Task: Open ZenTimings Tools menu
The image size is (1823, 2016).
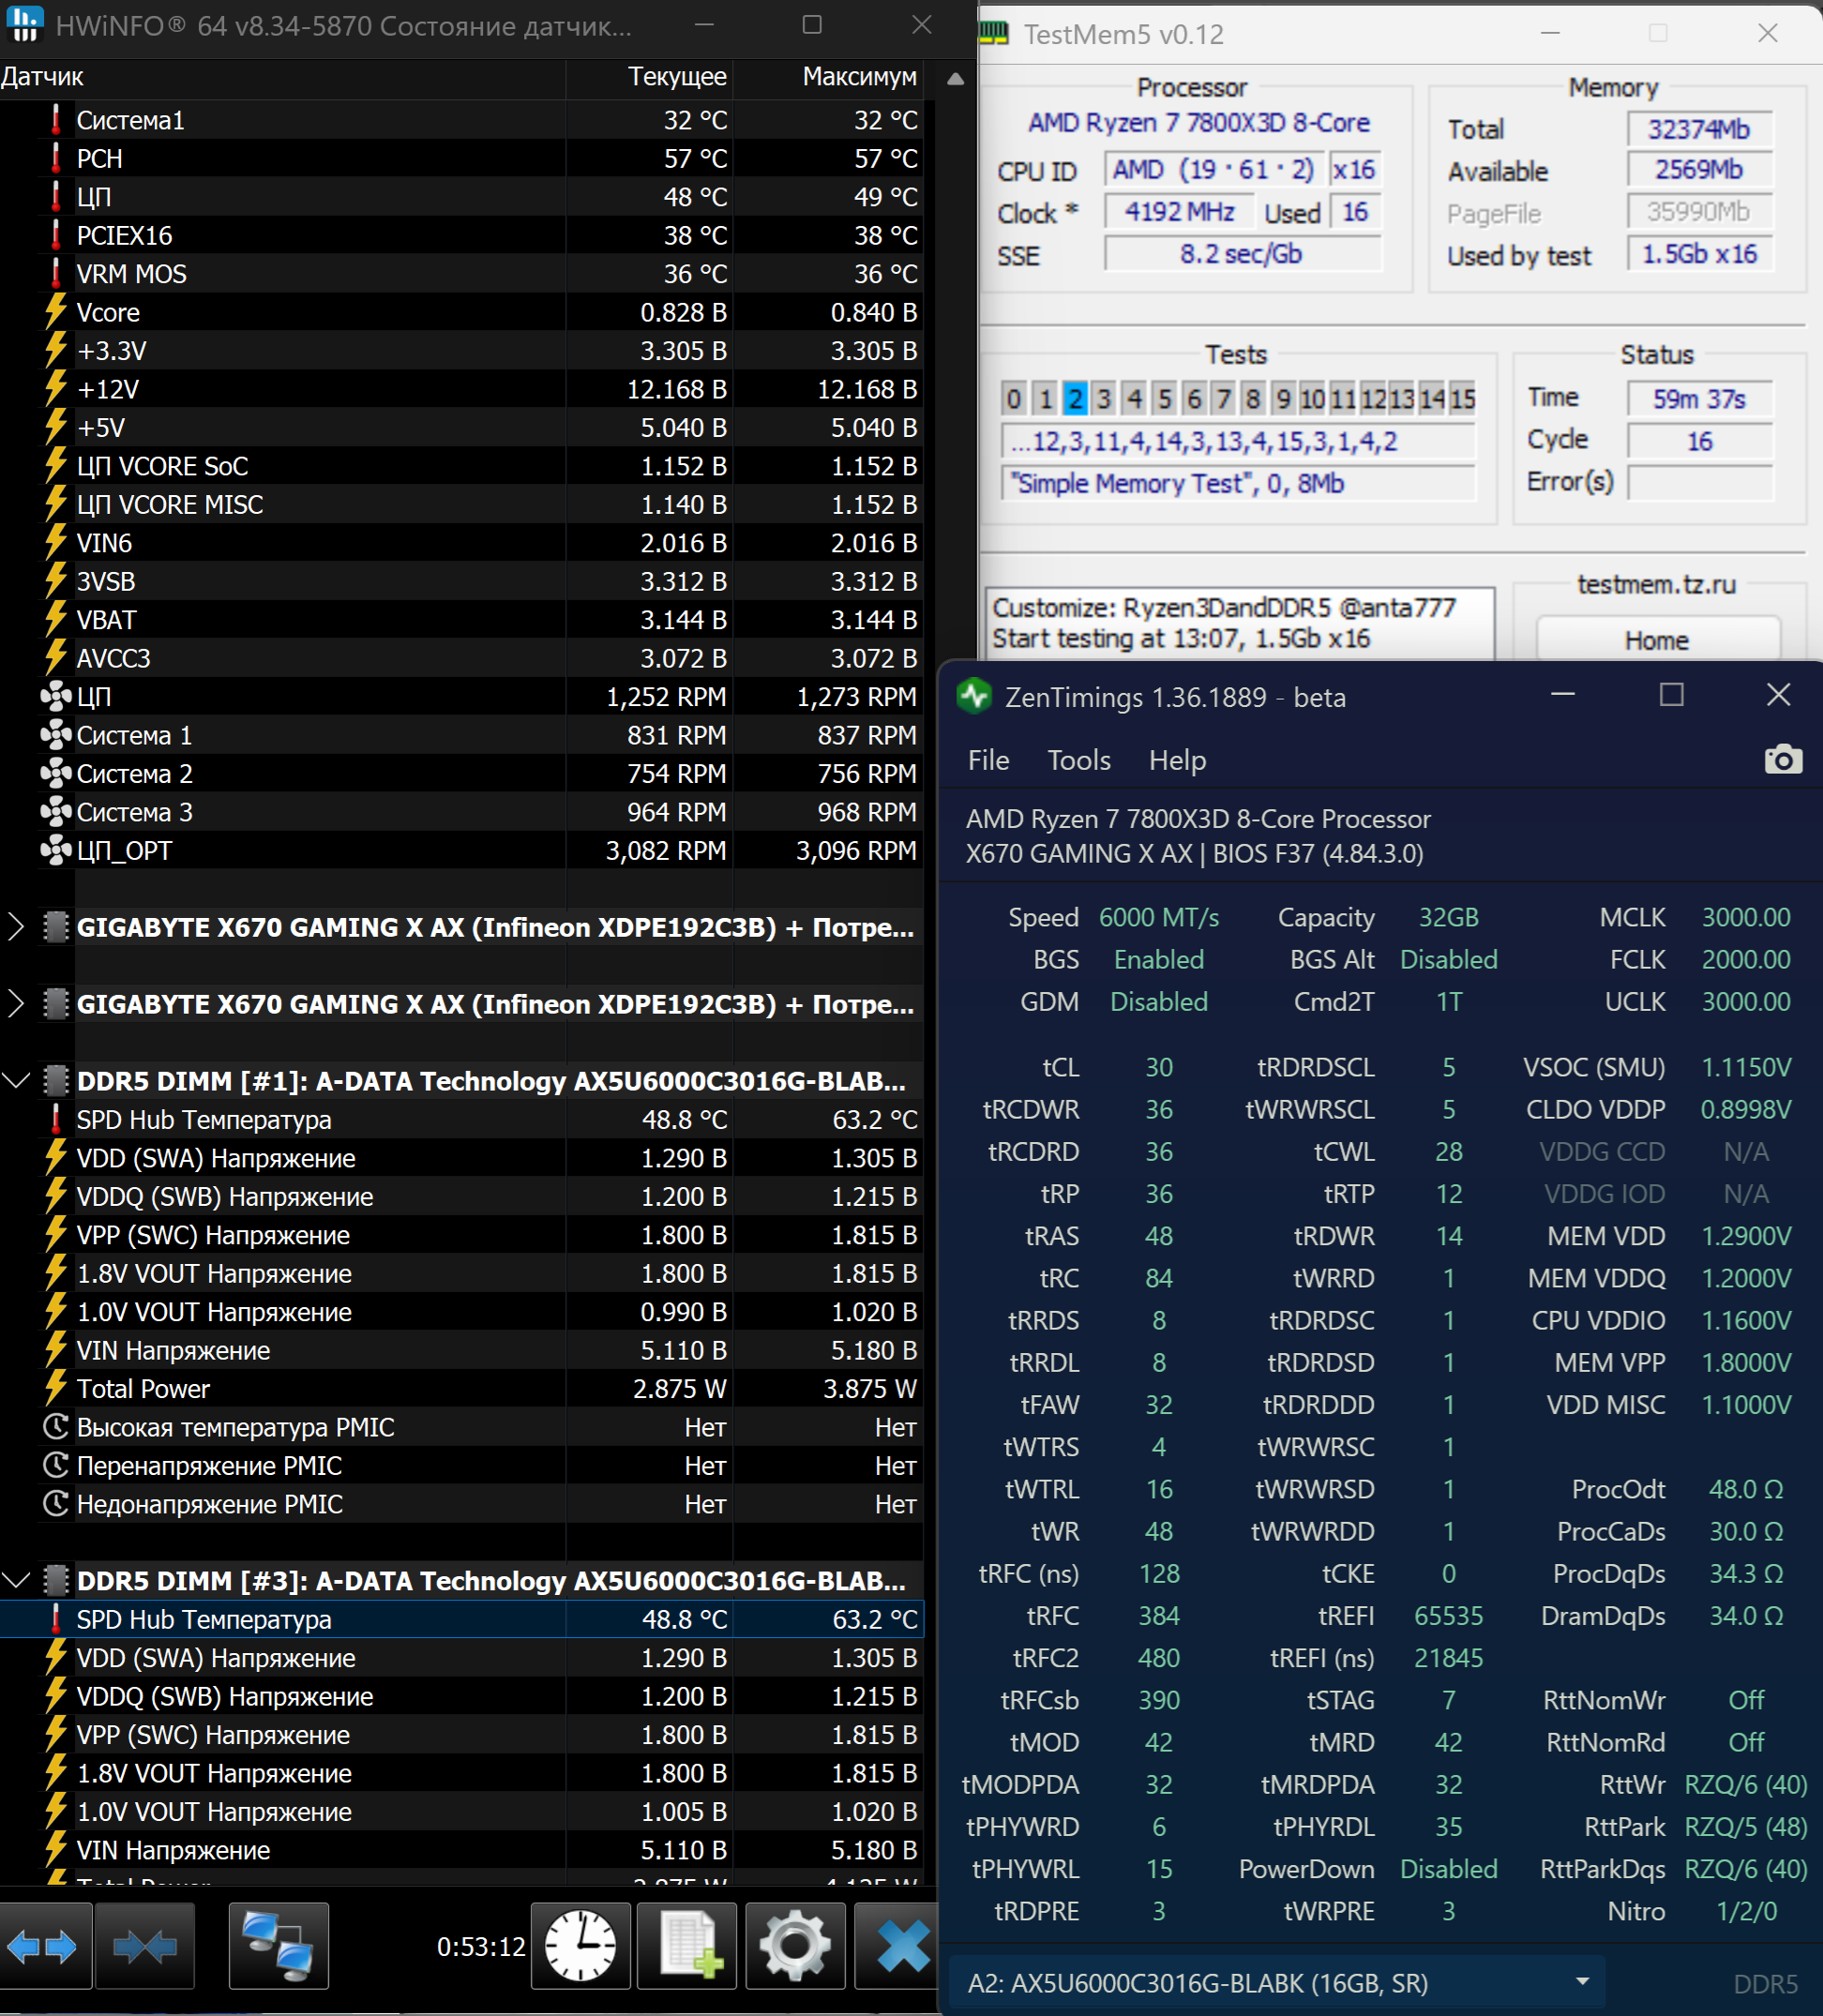Action: coord(1078,761)
